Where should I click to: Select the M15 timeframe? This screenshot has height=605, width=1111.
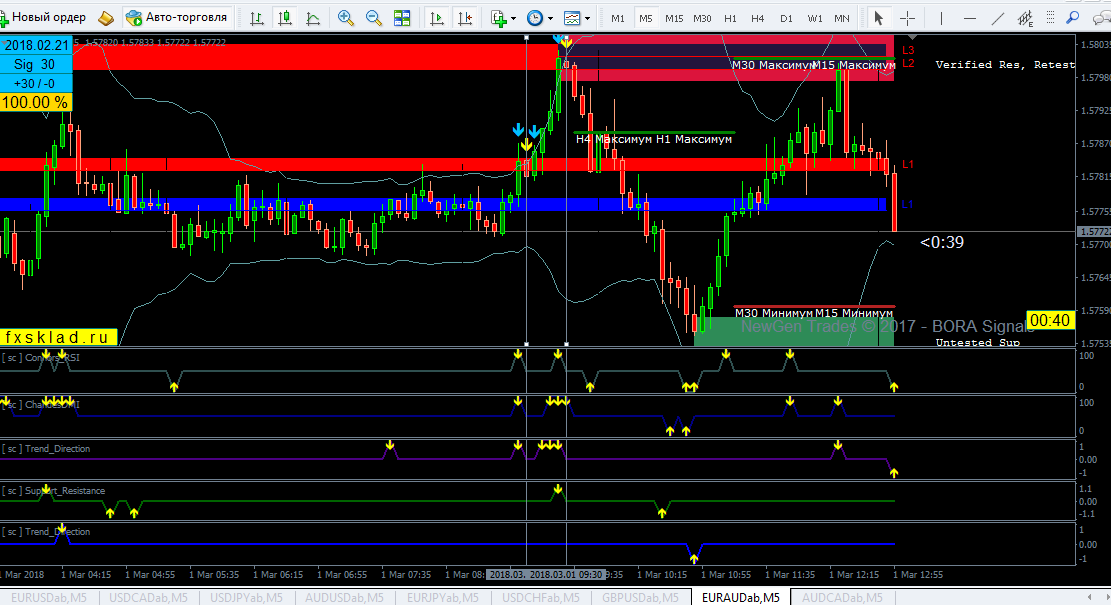pyautogui.click(x=674, y=18)
